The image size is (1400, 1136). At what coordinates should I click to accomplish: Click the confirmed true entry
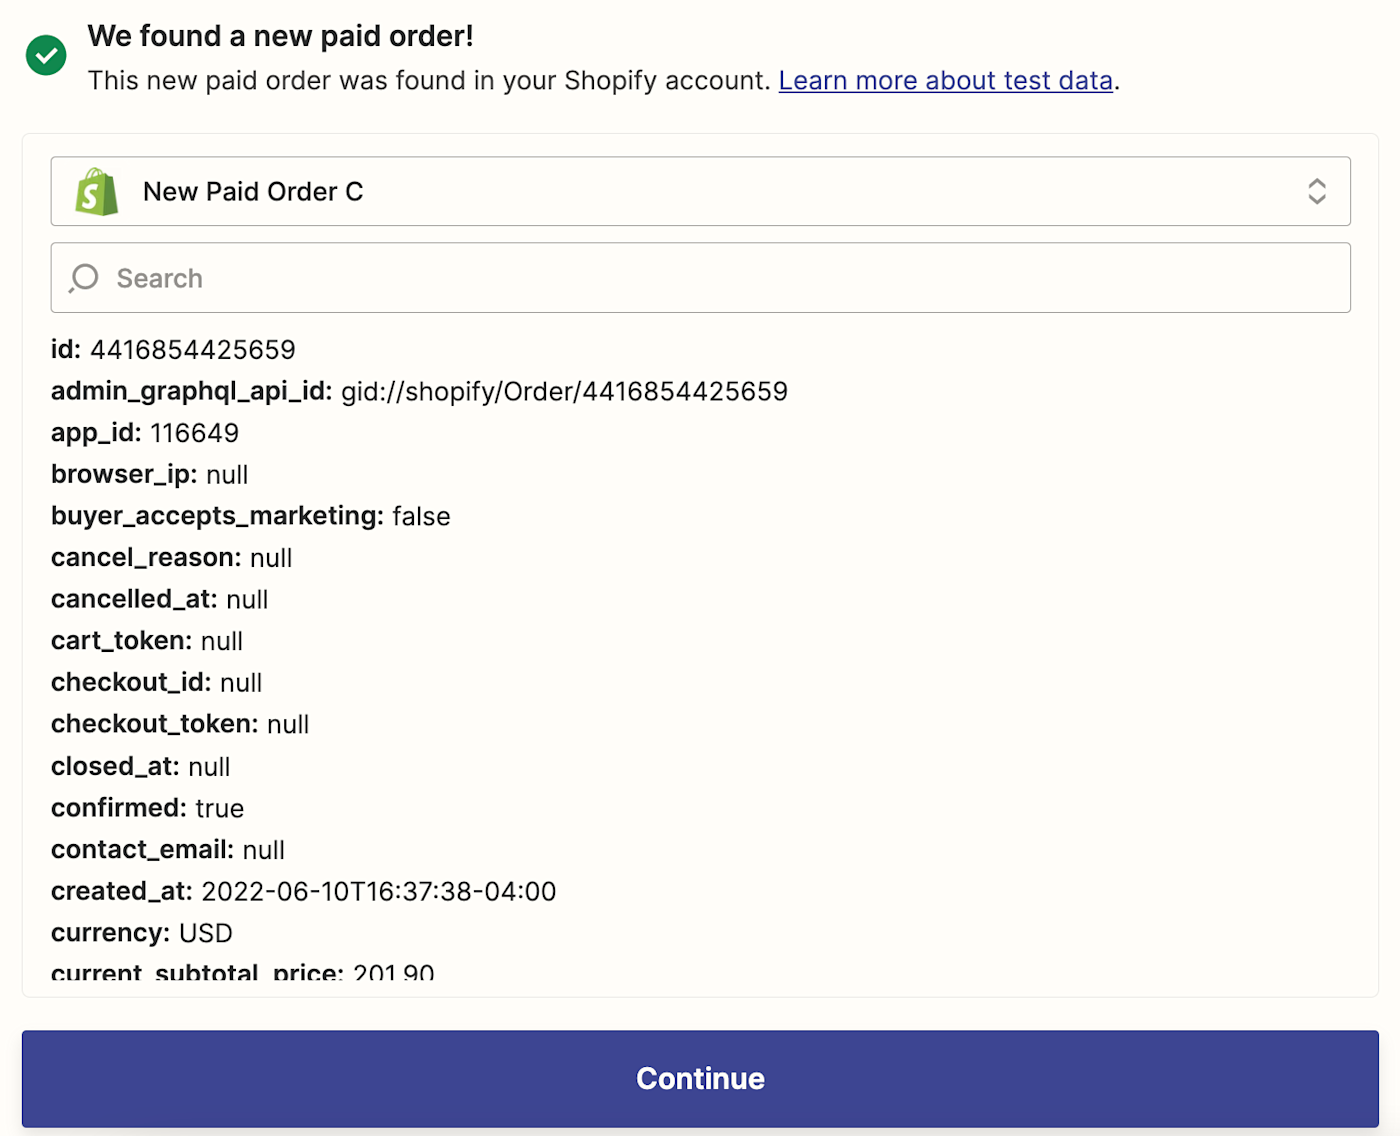[x=147, y=808]
